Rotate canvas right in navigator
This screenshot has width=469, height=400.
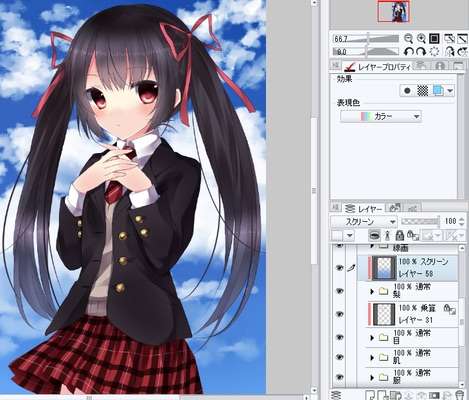pos(421,52)
